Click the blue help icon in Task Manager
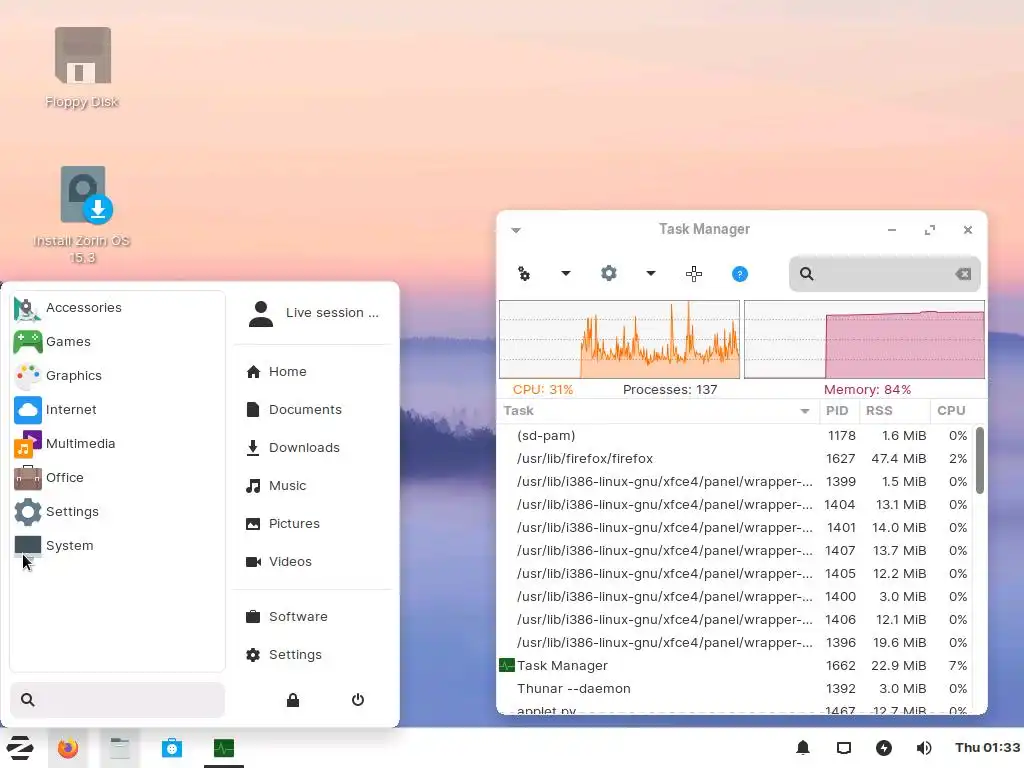The image size is (1024, 768). pyautogui.click(x=739, y=274)
